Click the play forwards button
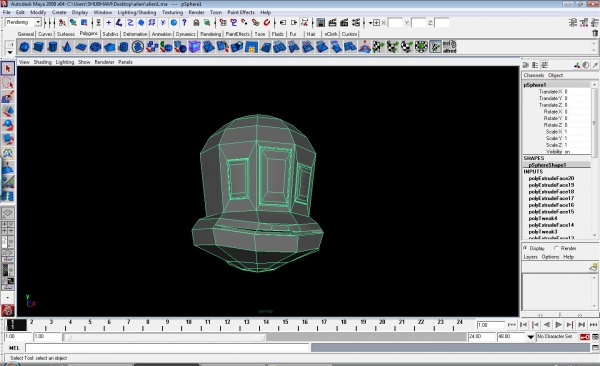600x366 pixels. click(558, 325)
